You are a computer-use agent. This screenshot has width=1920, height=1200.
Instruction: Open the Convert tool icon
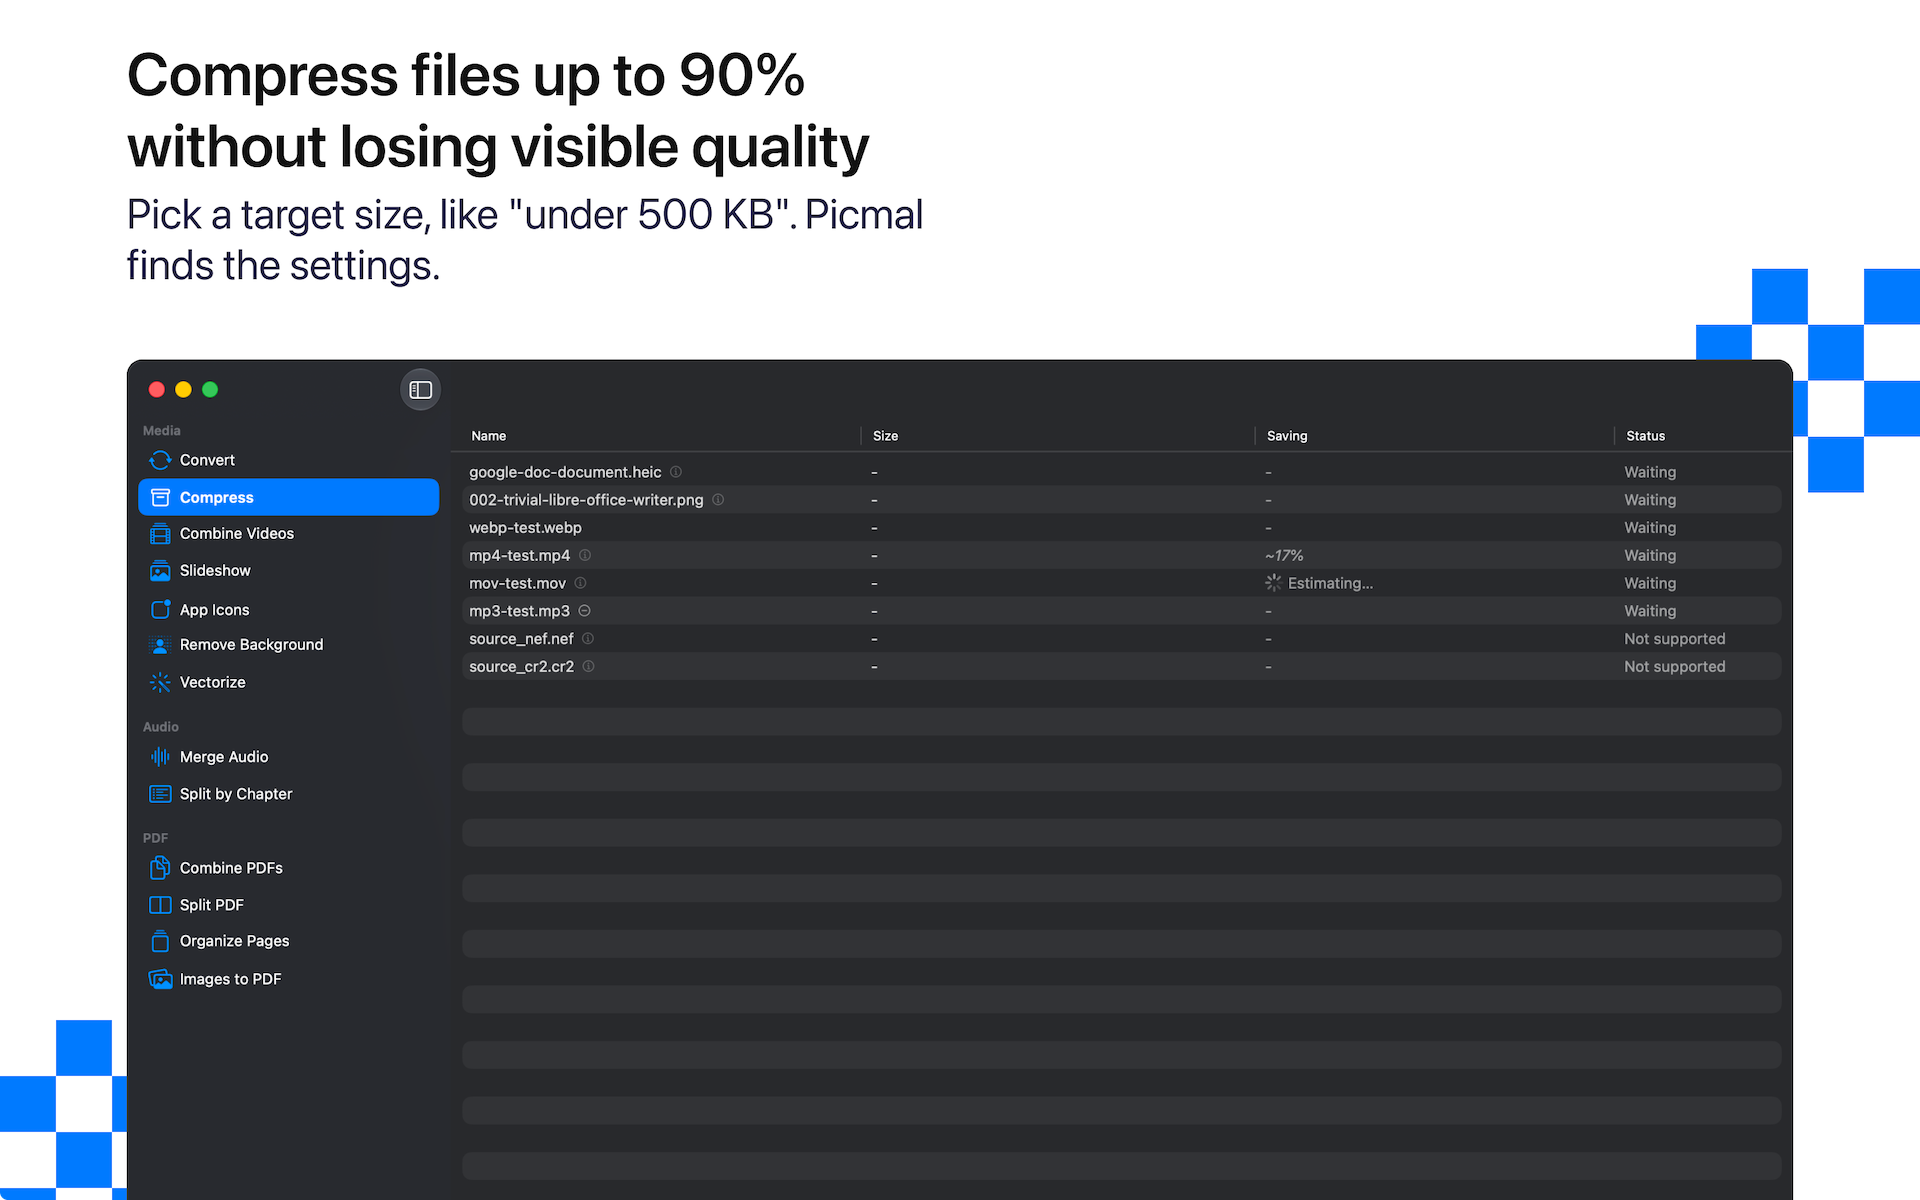(x=160, y=460)
